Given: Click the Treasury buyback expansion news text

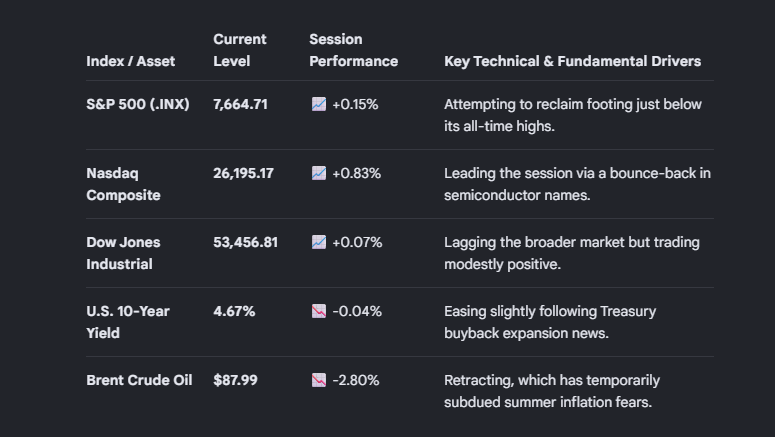Looking at the screenshot, I should [x=550, y=322].
